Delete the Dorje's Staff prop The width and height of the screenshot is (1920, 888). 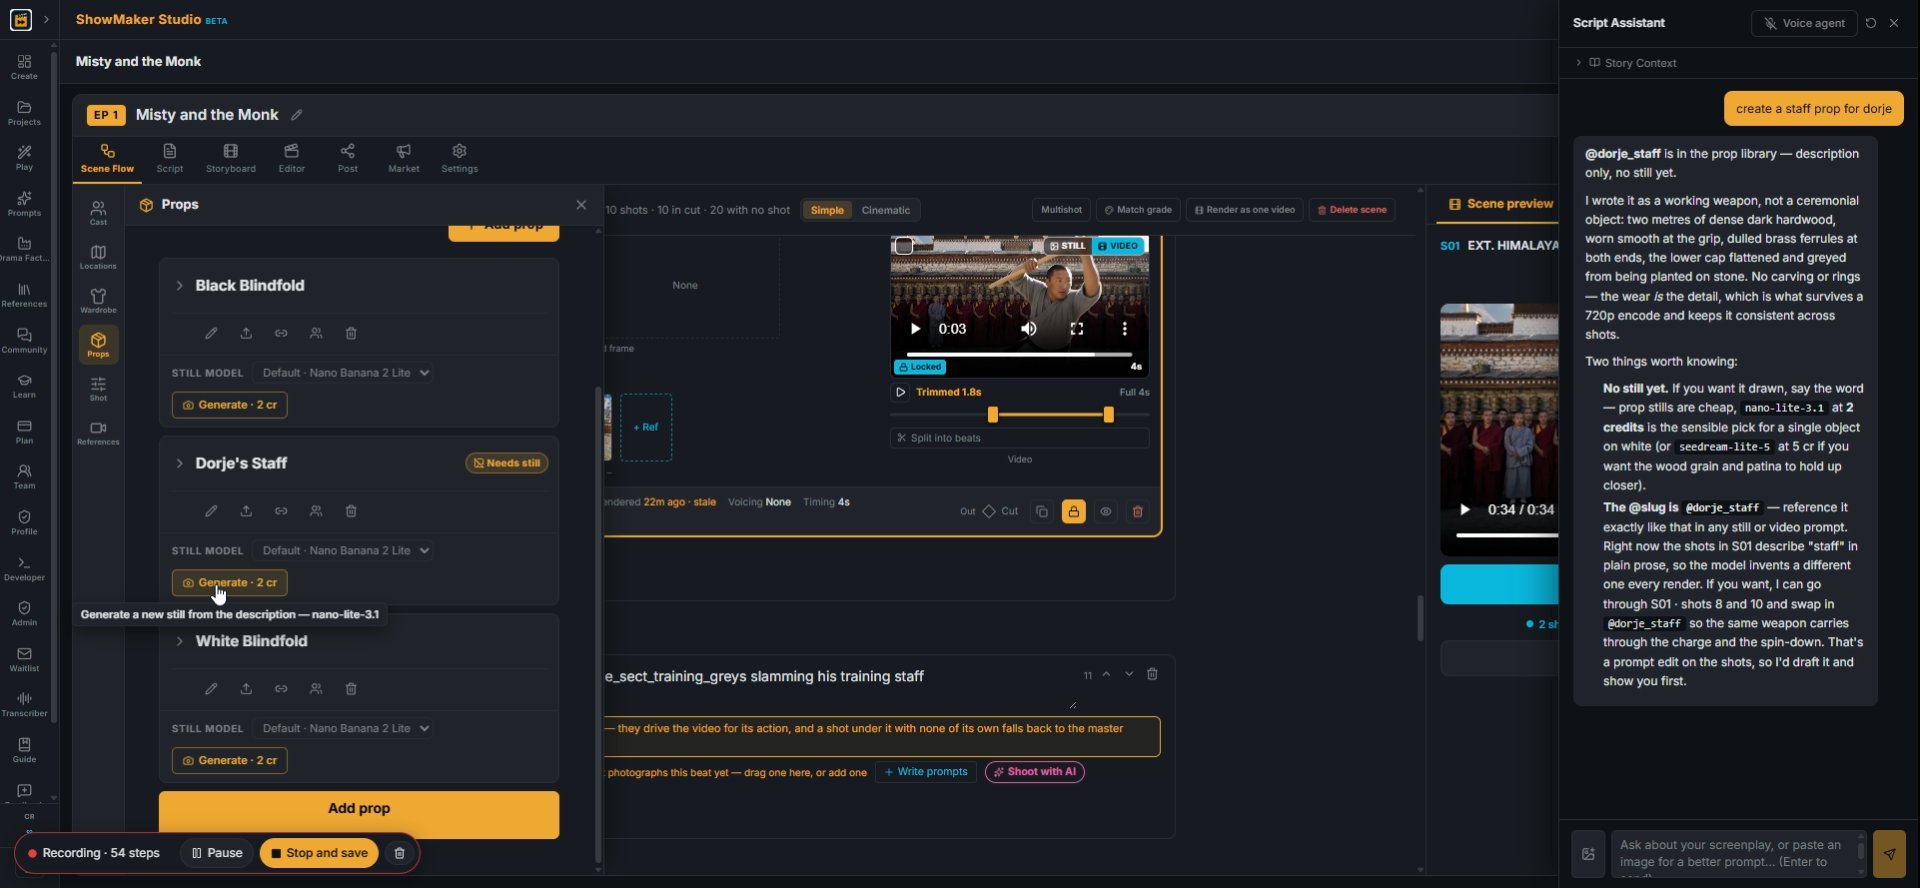coord(351,511)
